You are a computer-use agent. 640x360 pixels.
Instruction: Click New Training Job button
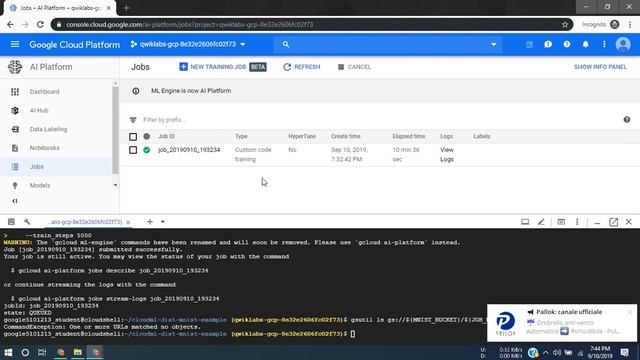pyautogui.click(x=223, y=67)
